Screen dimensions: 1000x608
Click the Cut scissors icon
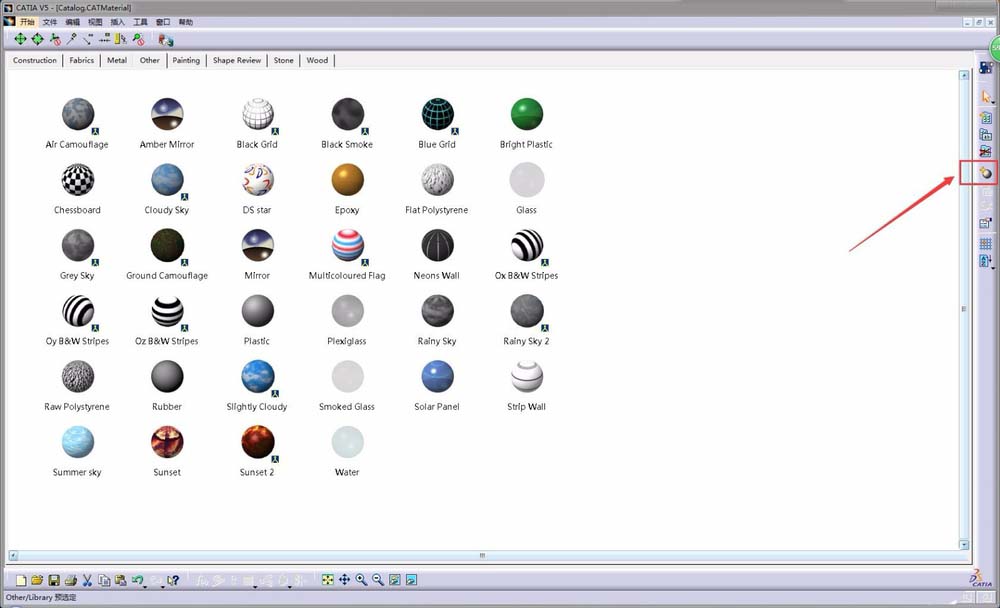click(x=87, y=580)
